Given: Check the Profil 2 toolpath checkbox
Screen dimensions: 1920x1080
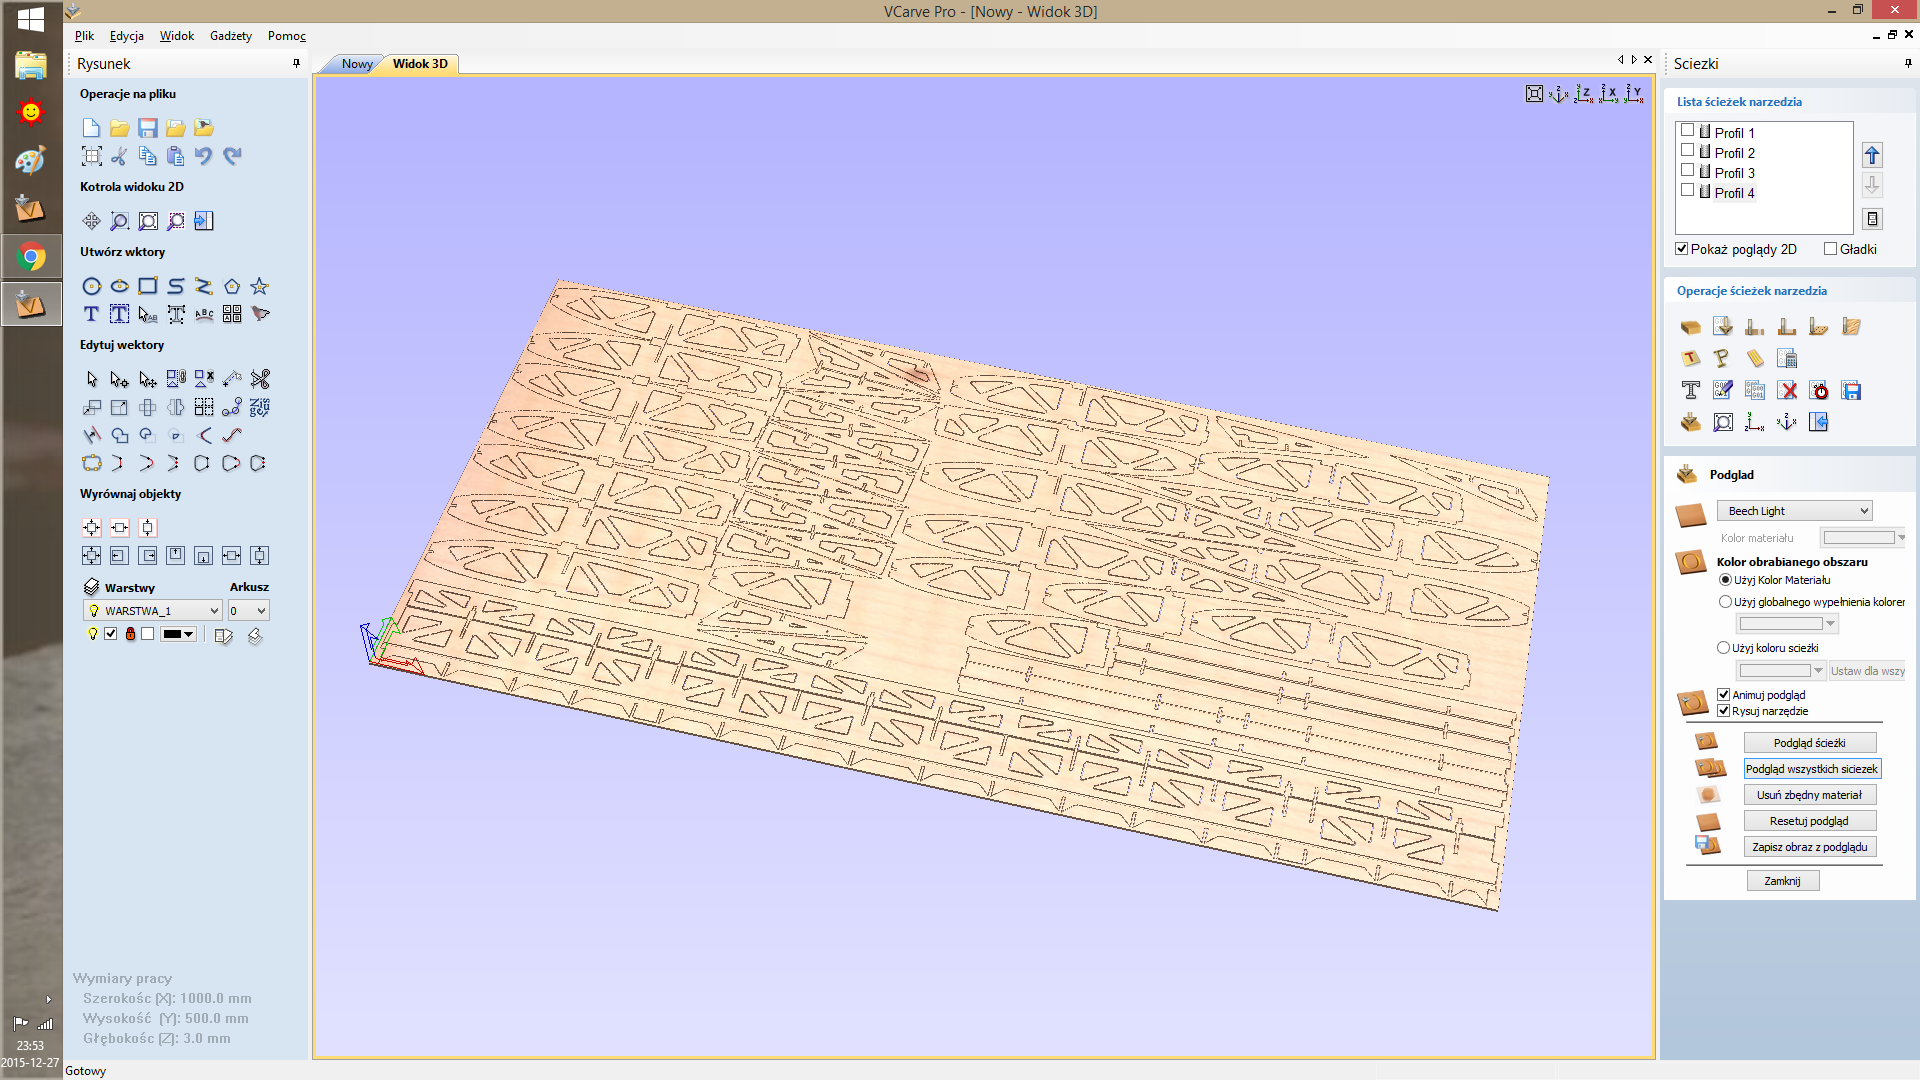Looking at the screenshot, I should (1688, 151).
